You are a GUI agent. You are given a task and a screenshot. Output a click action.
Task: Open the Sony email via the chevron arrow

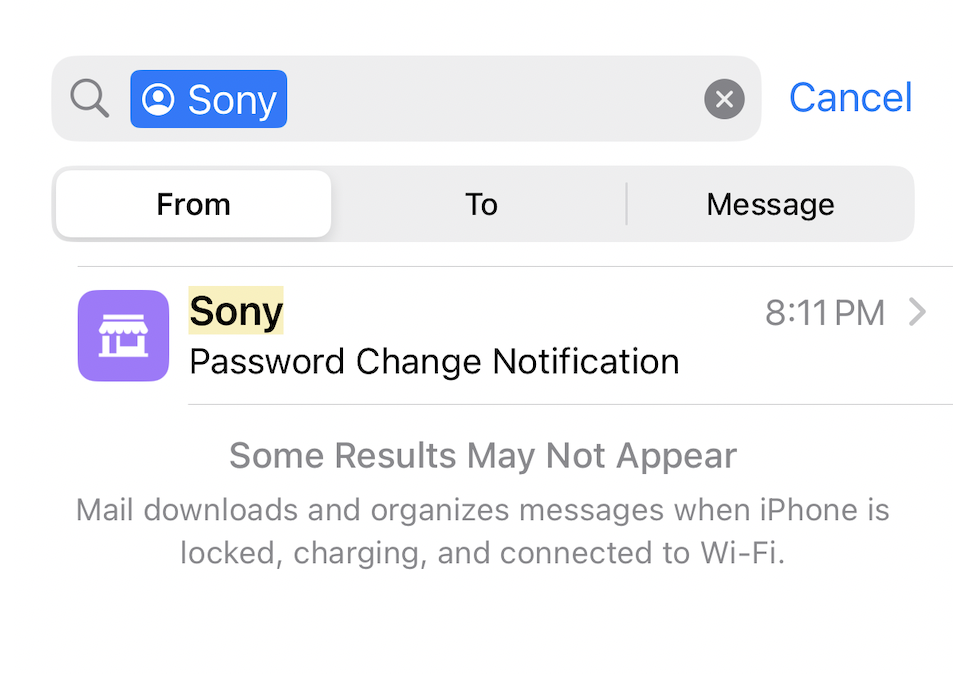(x=916, y=313)
